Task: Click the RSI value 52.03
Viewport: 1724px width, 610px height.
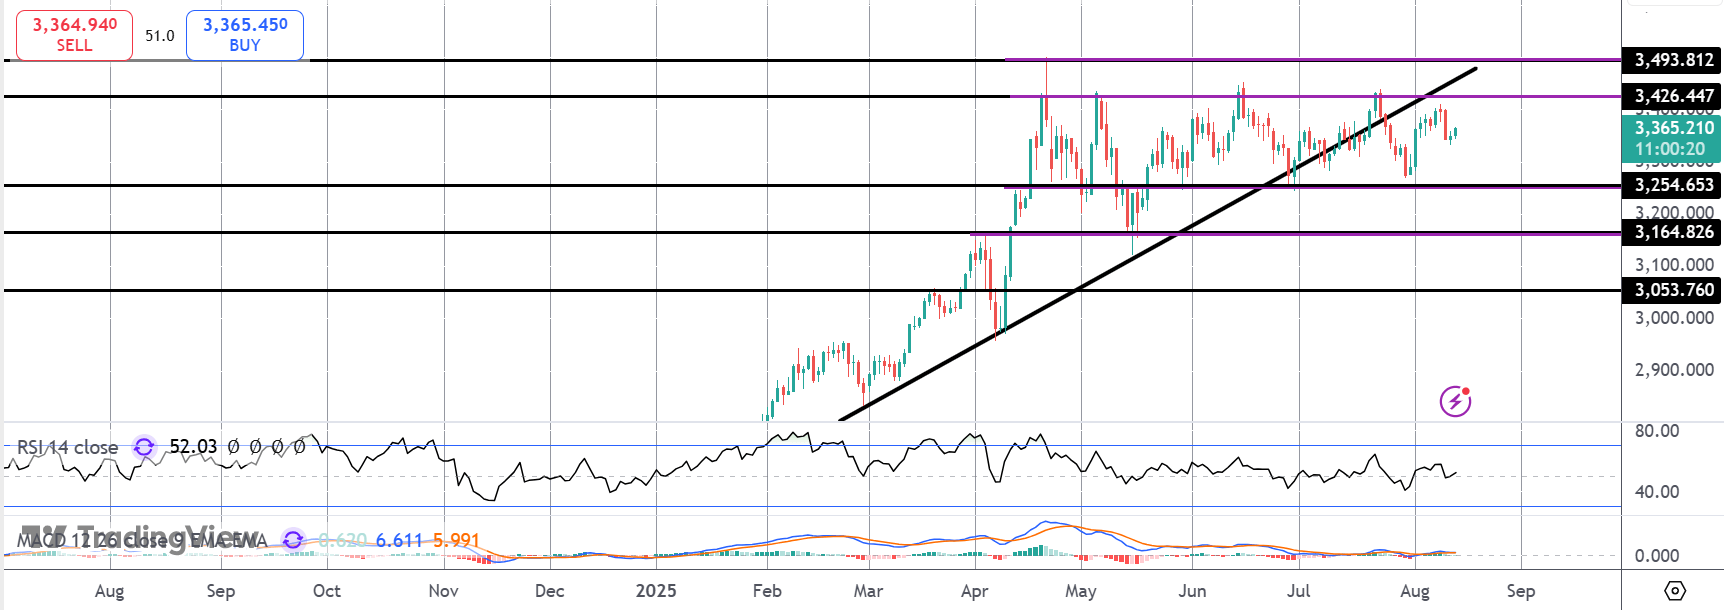Action: 193,447
